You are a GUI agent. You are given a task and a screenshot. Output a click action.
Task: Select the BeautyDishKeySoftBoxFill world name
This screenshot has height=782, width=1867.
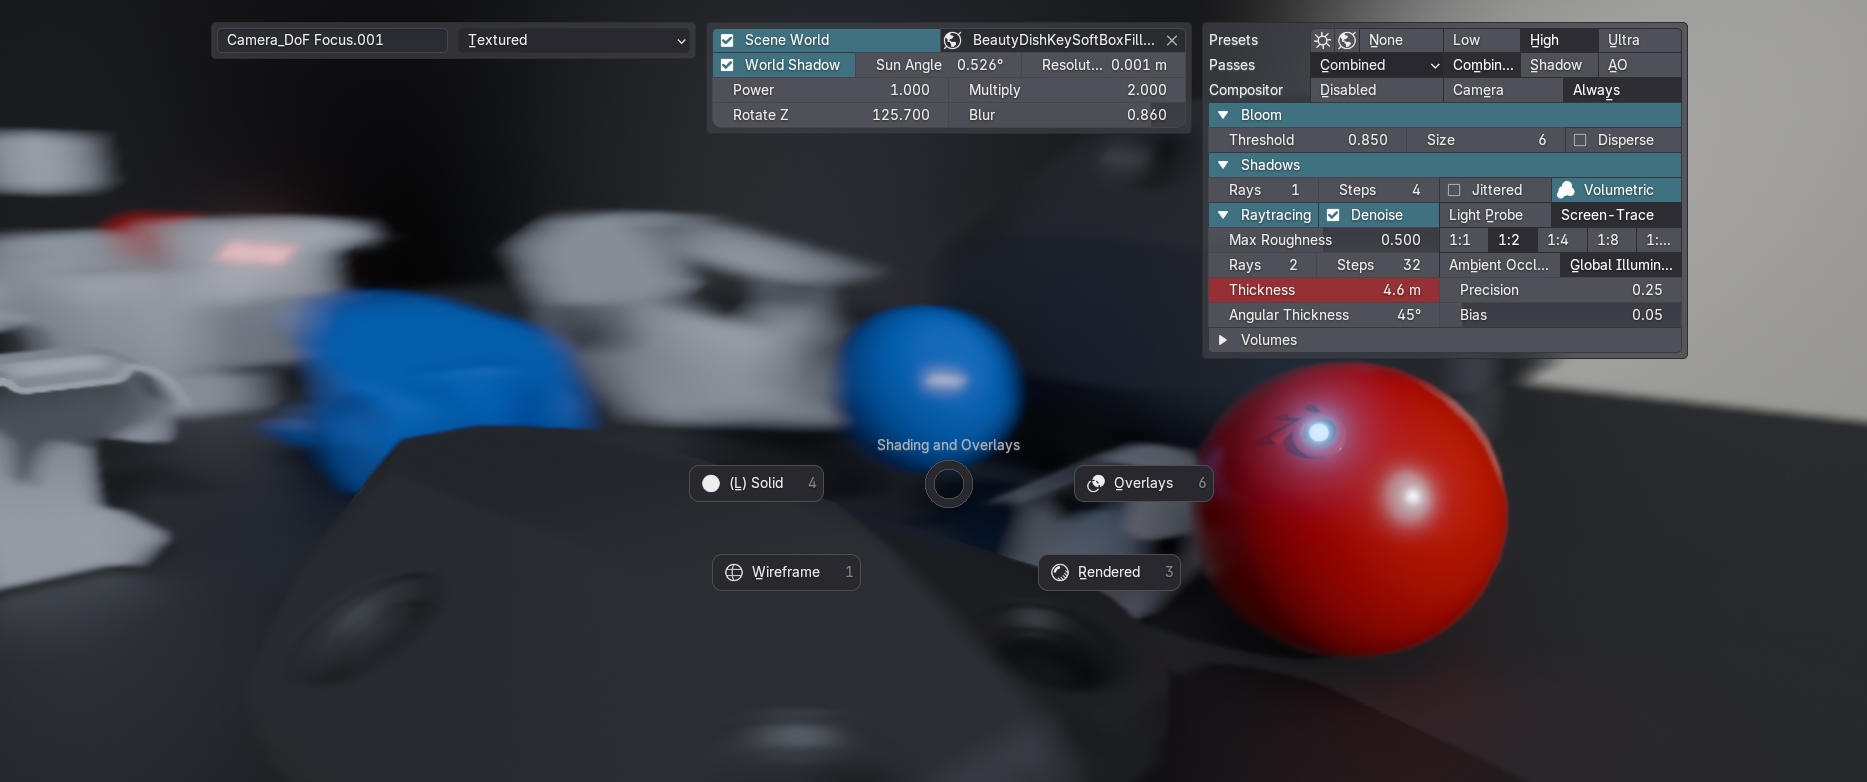(x=1063, y=40)
